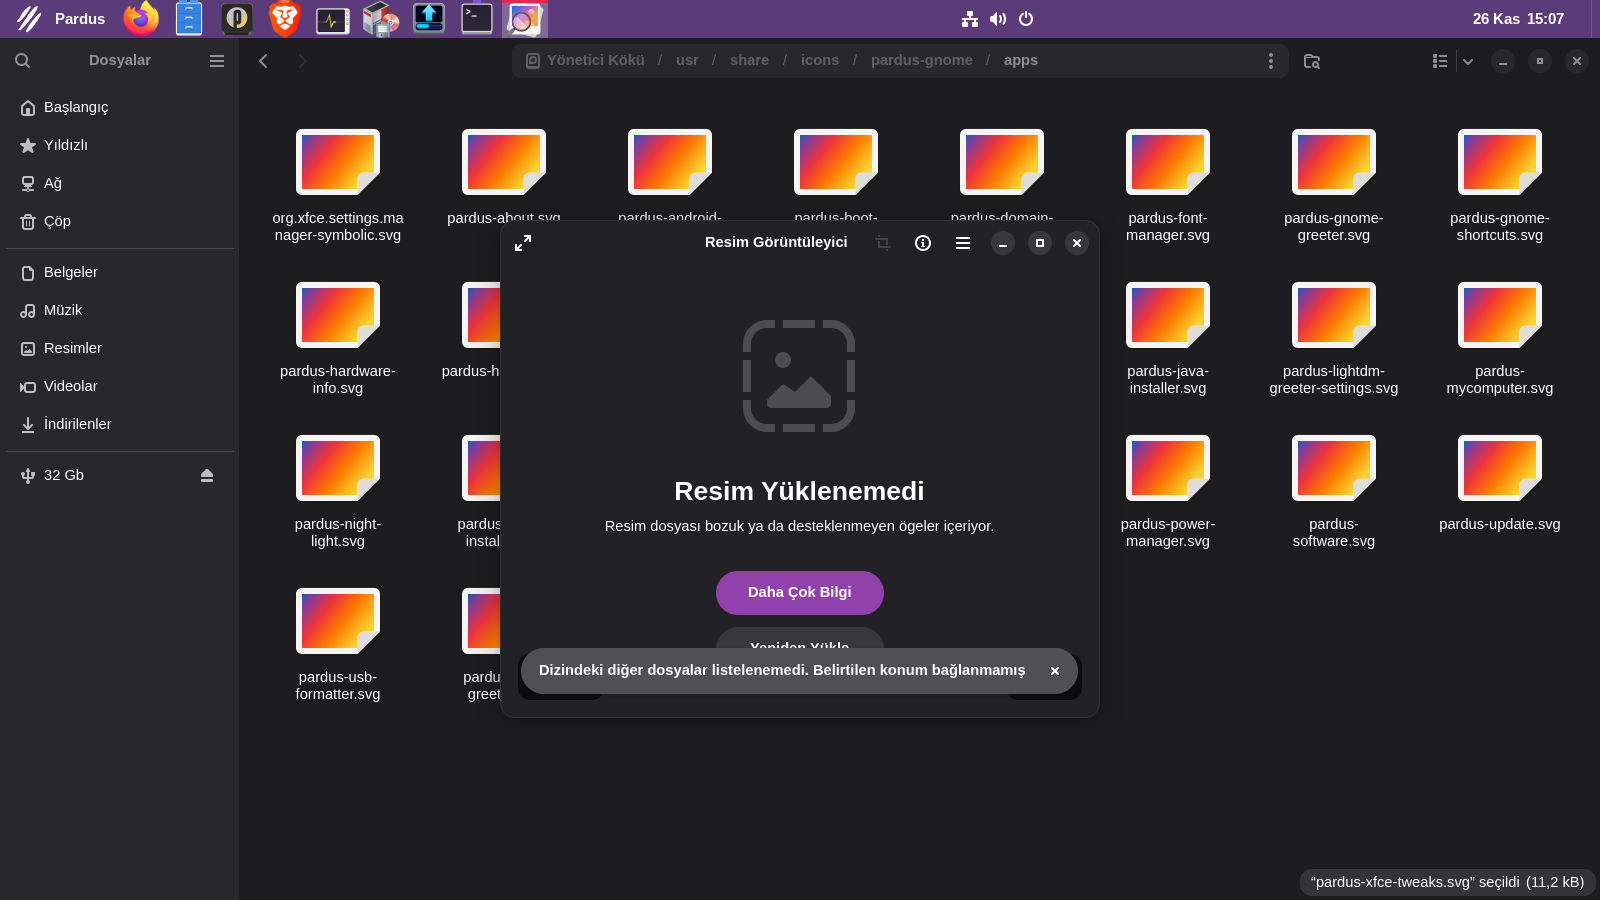This screenshot has height=900, width=1600.
Task: Click the Daha Çok Bilgi button
Action: click(799, 592)
